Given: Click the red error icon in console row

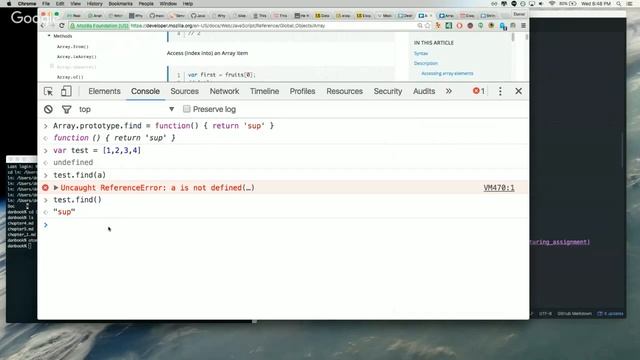Looking at the screenshot, I should click(x=45, y=188).
